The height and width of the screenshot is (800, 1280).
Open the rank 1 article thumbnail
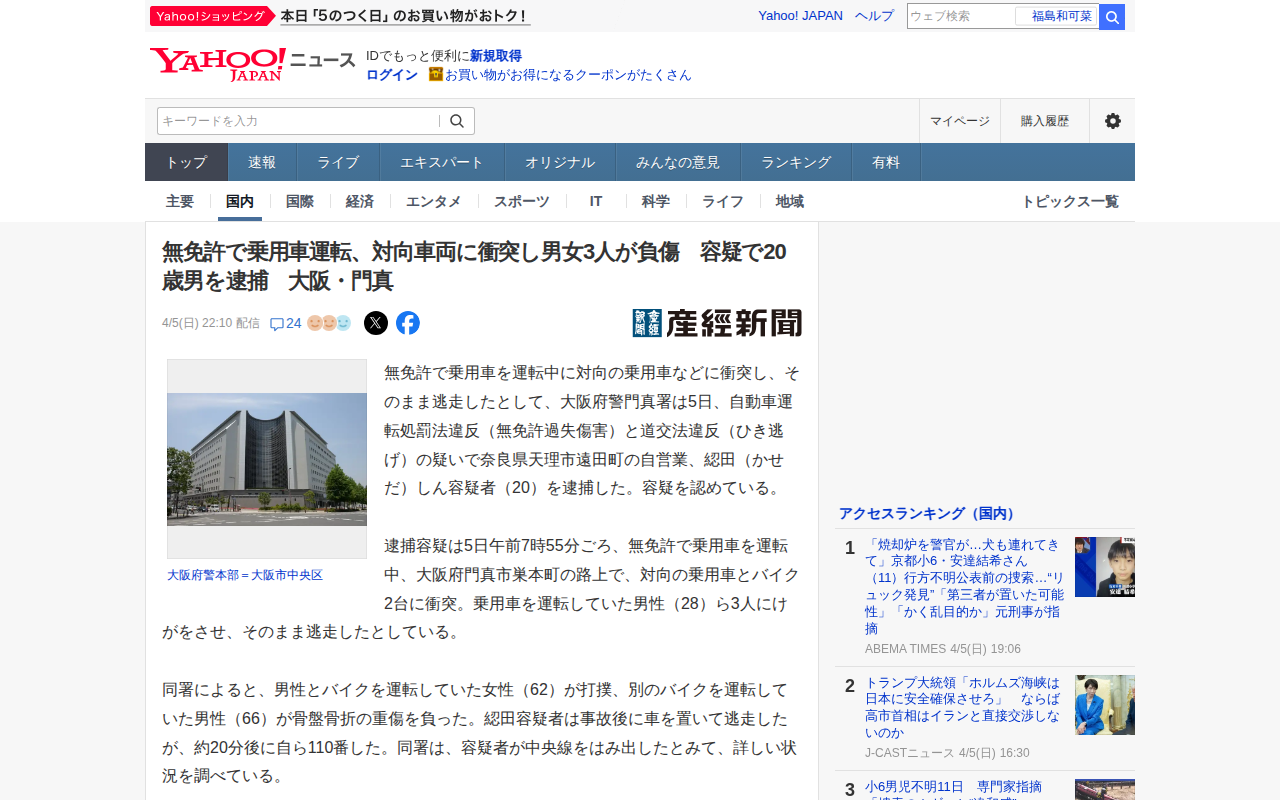[1105, 567]
